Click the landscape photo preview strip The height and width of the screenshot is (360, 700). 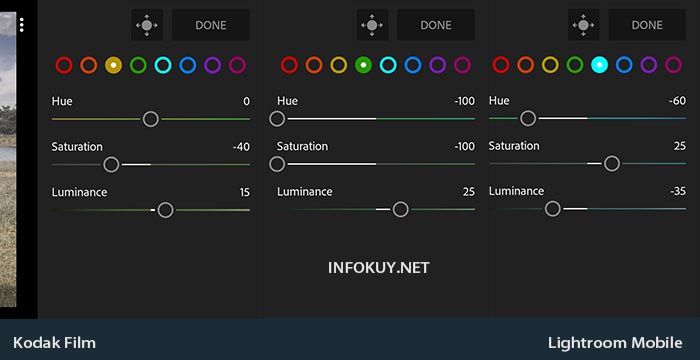click(8, 159)
